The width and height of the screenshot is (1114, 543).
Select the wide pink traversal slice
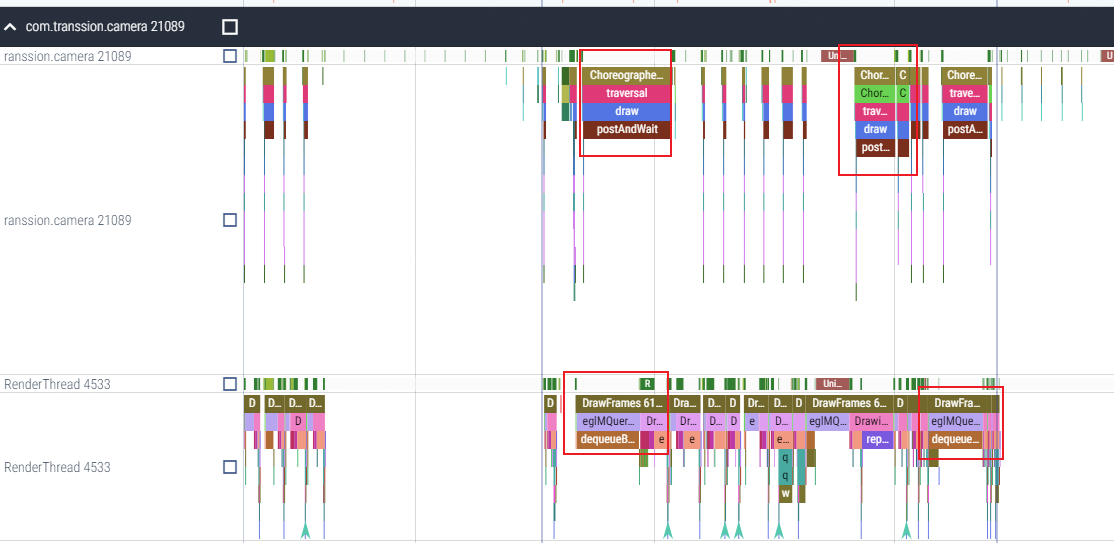(626, 93)
